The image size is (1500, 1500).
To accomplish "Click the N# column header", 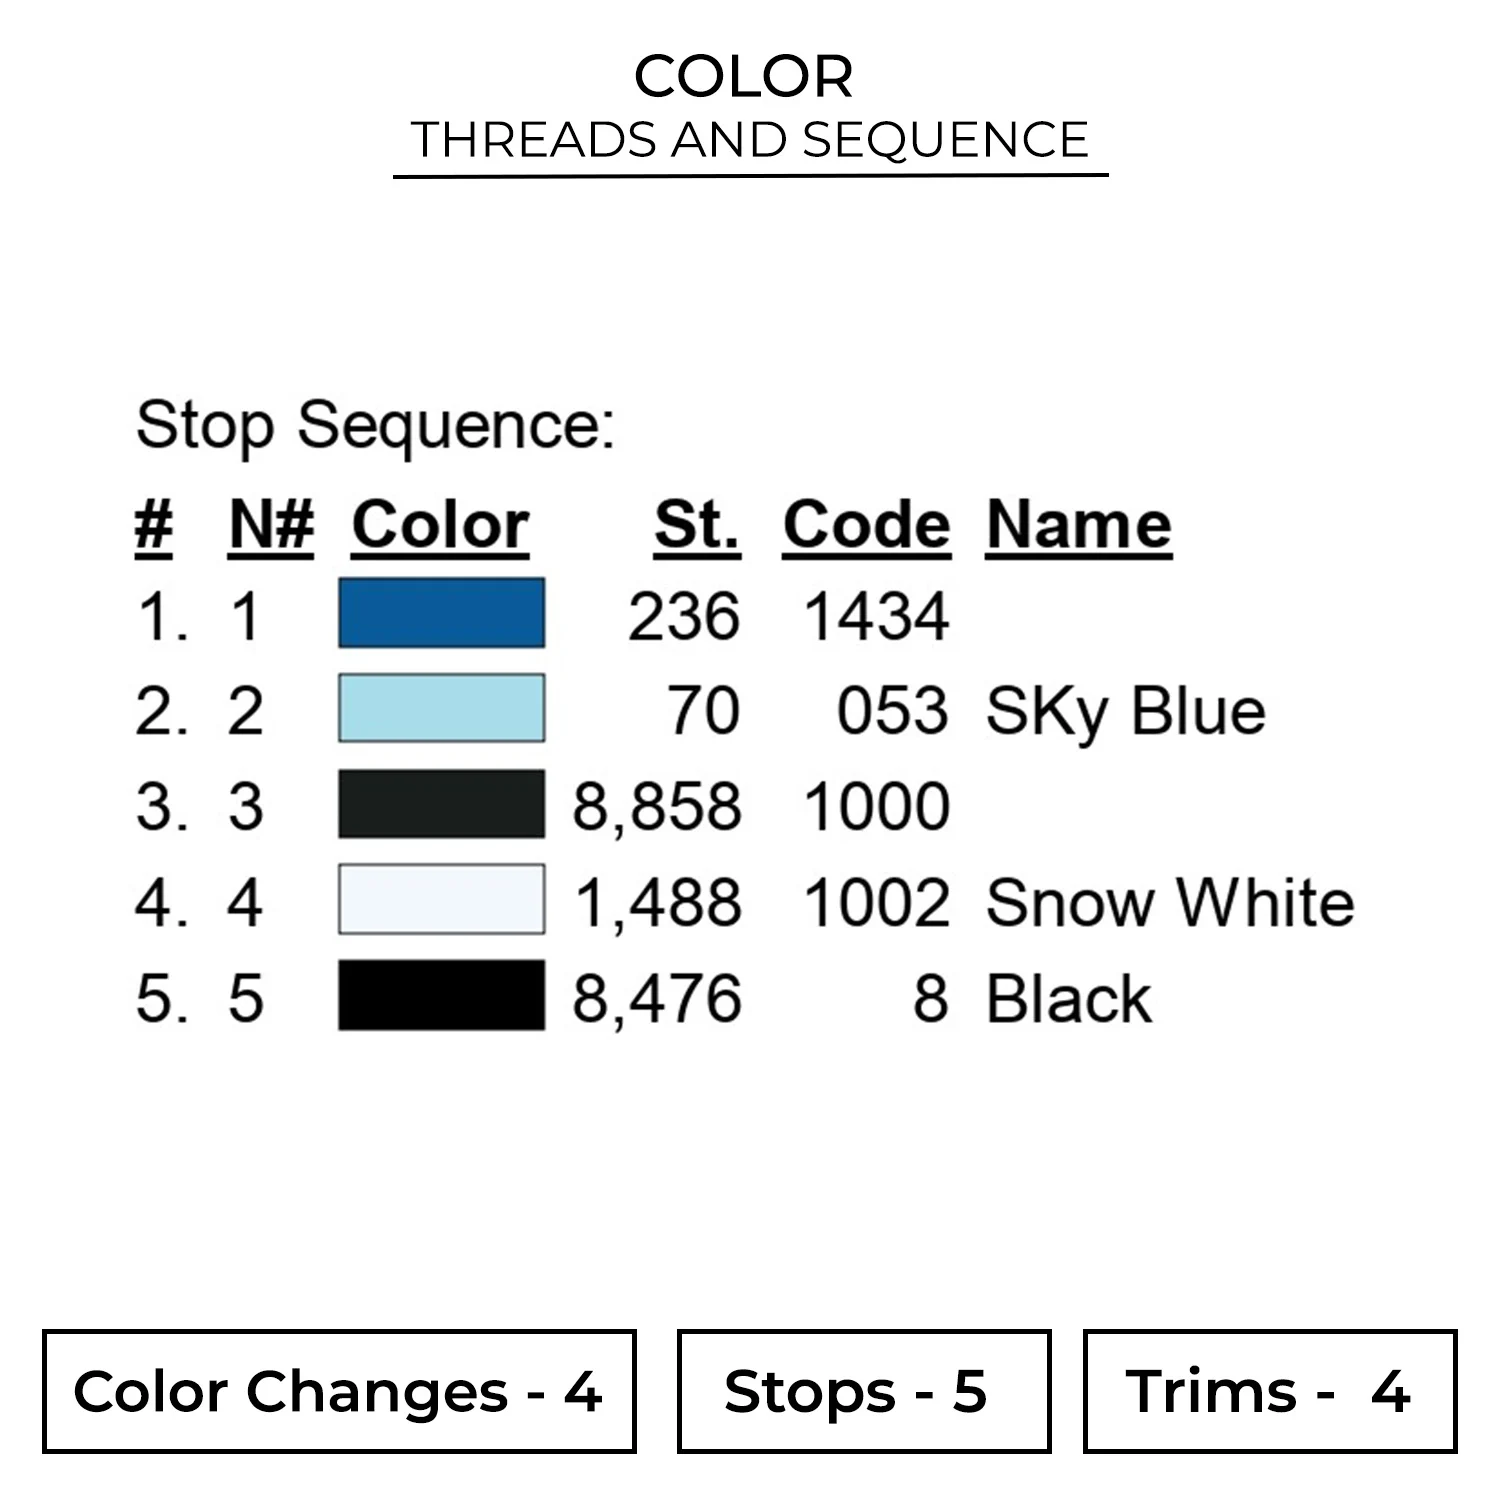I will coord(271,525).
